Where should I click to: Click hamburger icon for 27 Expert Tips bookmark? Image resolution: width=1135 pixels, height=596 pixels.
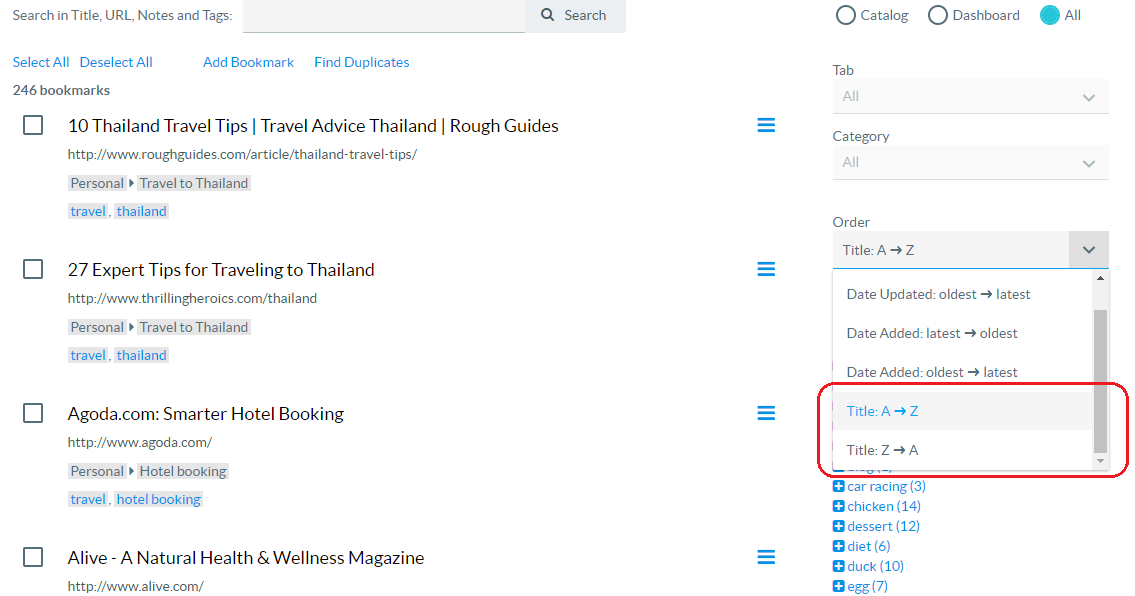pos(766,268)
